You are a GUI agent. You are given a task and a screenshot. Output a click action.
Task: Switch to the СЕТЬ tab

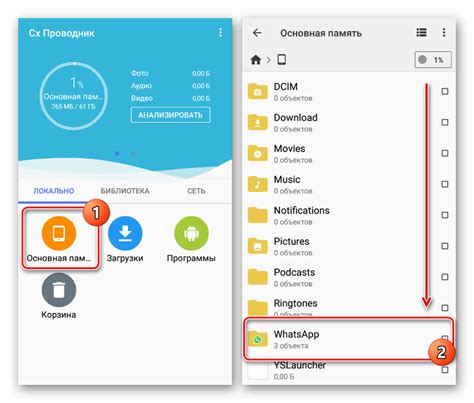click(x=196, y=191)
